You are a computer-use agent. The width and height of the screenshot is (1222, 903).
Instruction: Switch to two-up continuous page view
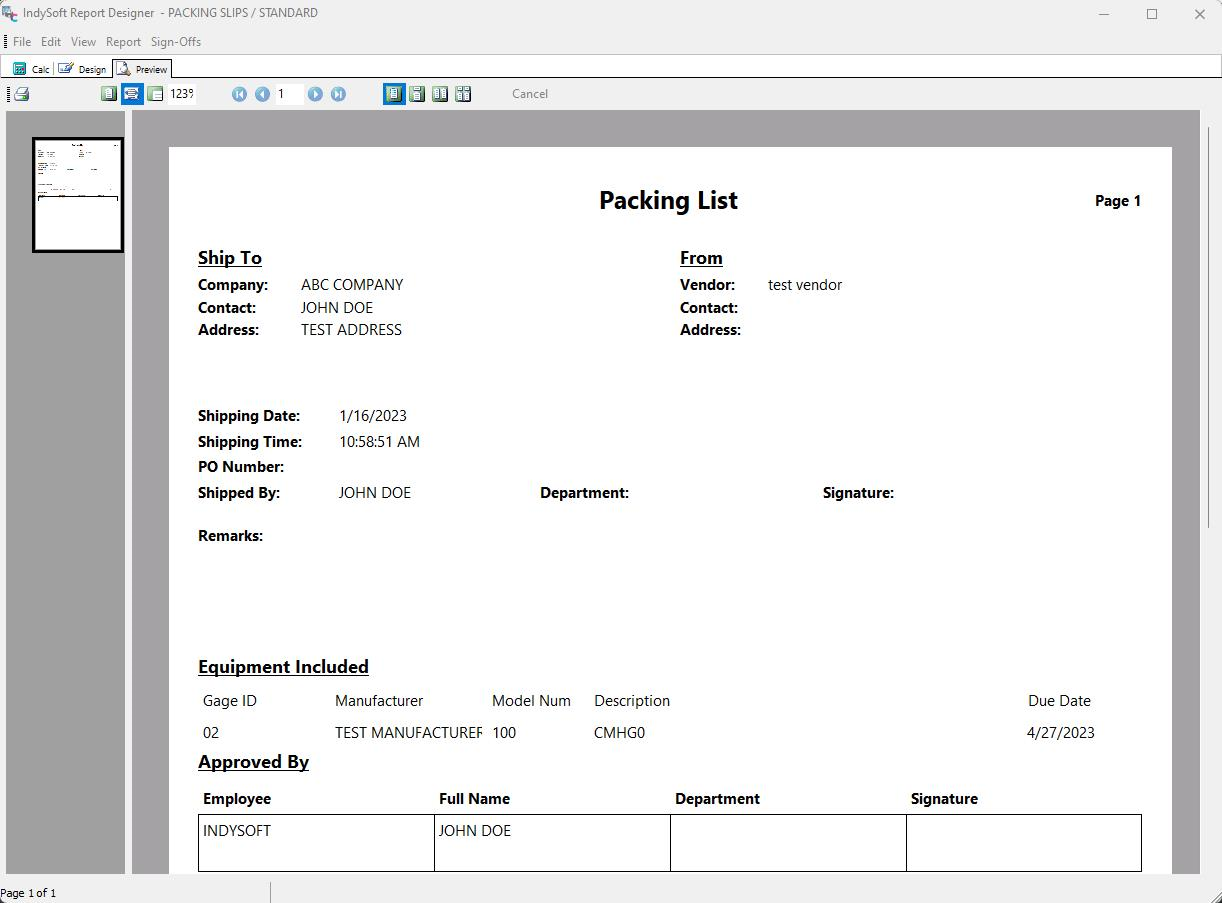[x=463, y=94]
